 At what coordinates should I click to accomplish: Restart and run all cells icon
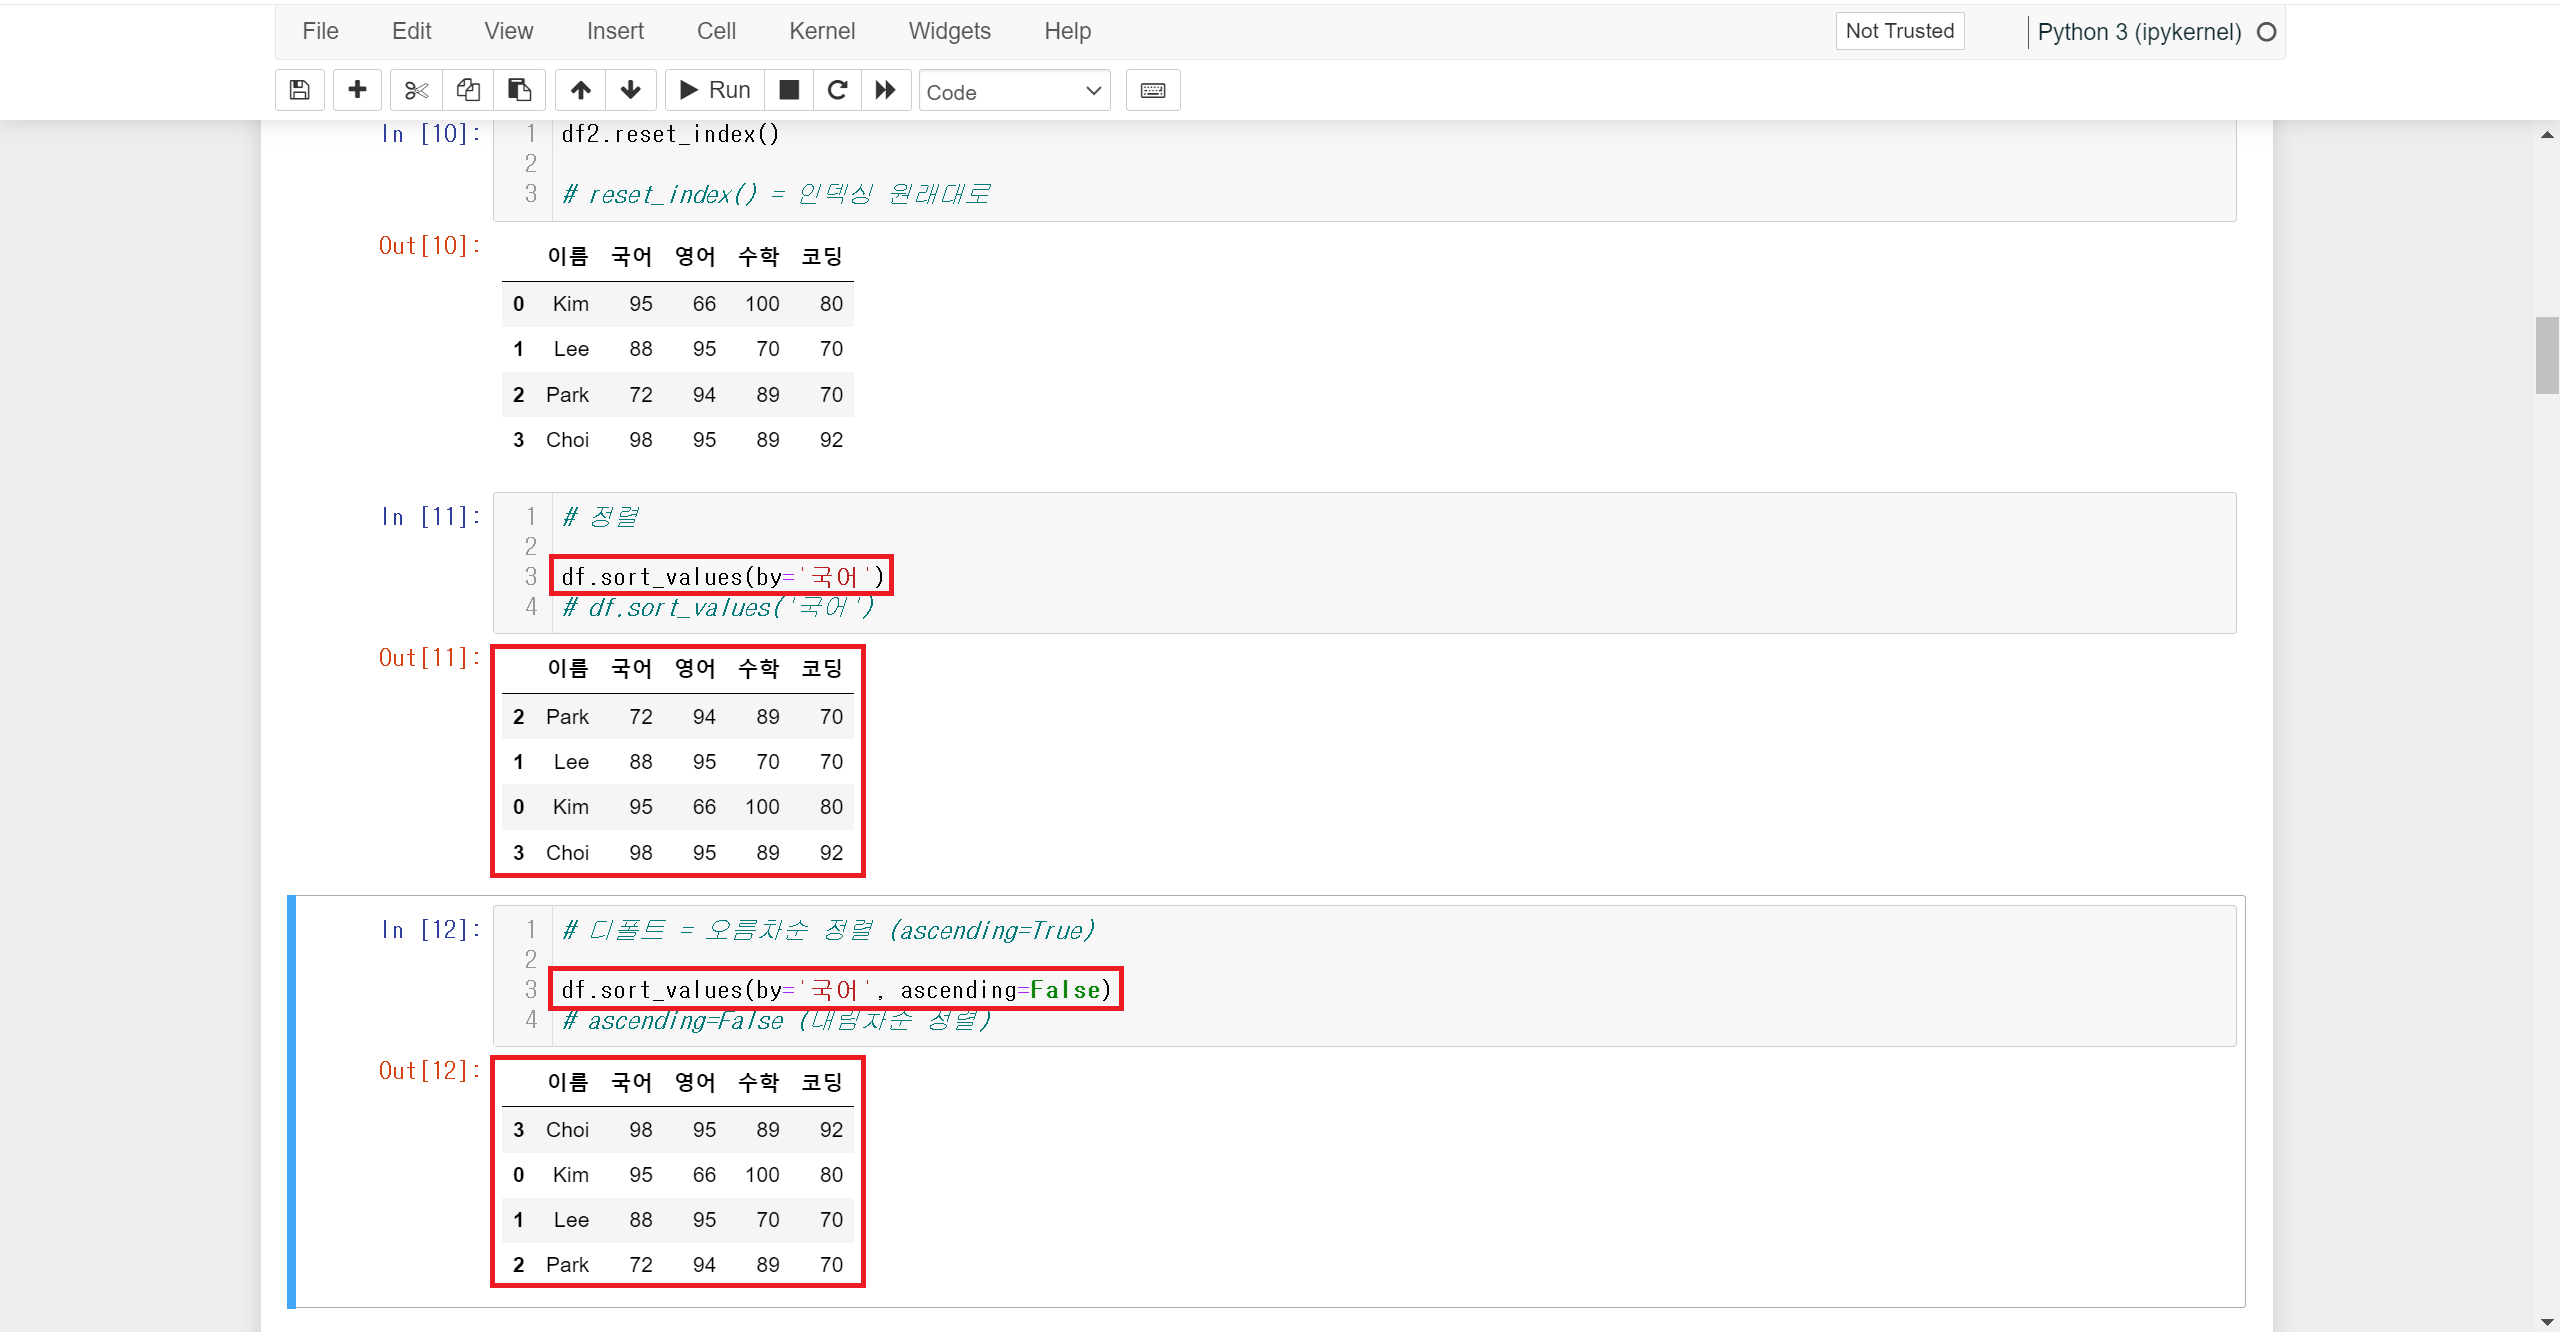885,90
